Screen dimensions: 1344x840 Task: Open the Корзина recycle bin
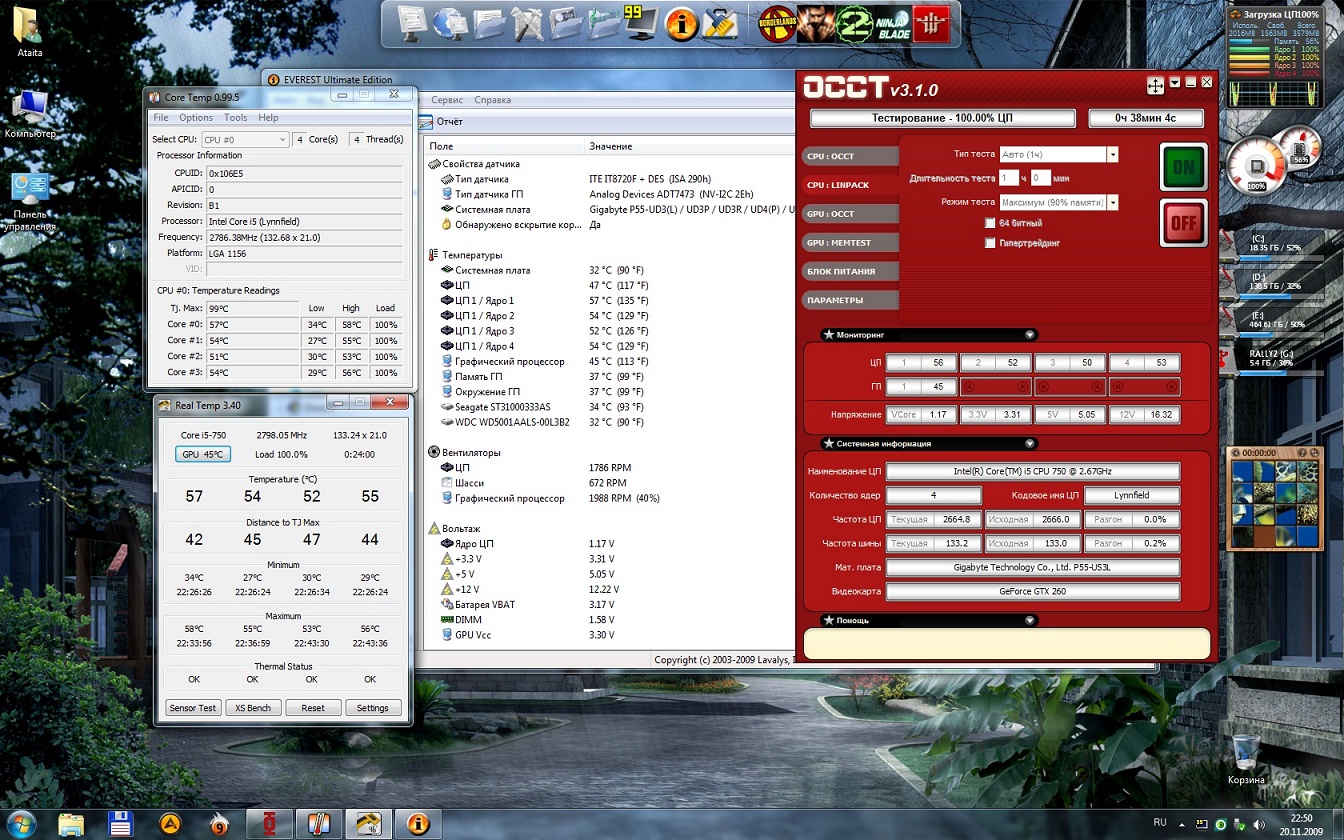pos(1246,760)
